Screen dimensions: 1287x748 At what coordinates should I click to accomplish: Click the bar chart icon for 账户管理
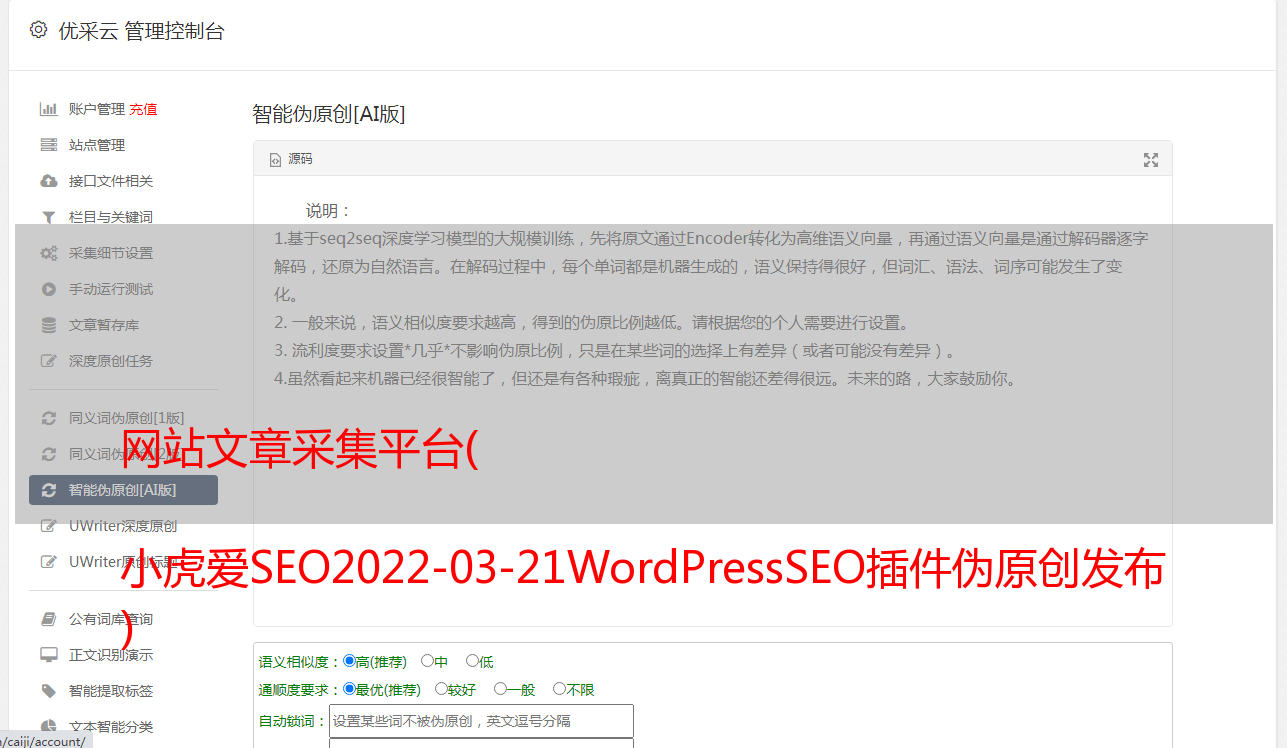click(x=48, y=109)
